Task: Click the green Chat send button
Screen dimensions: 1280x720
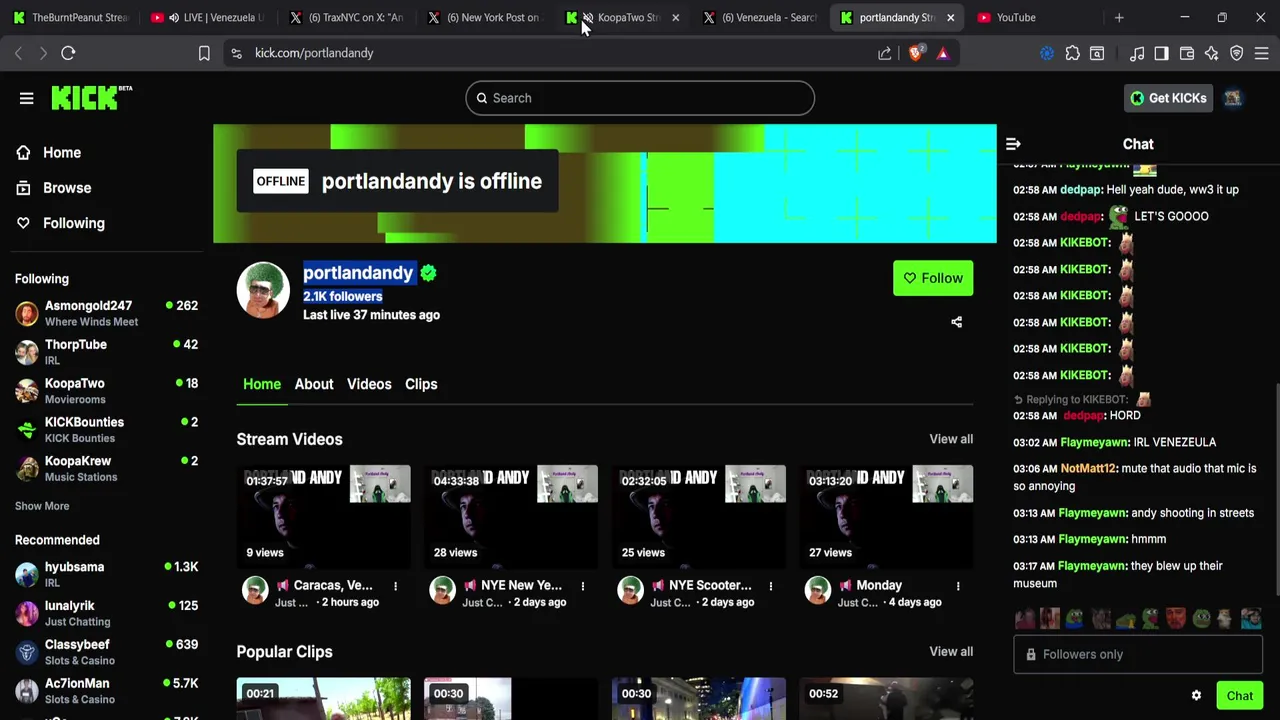Action: pyautogui.click(x=1240, y=696)
